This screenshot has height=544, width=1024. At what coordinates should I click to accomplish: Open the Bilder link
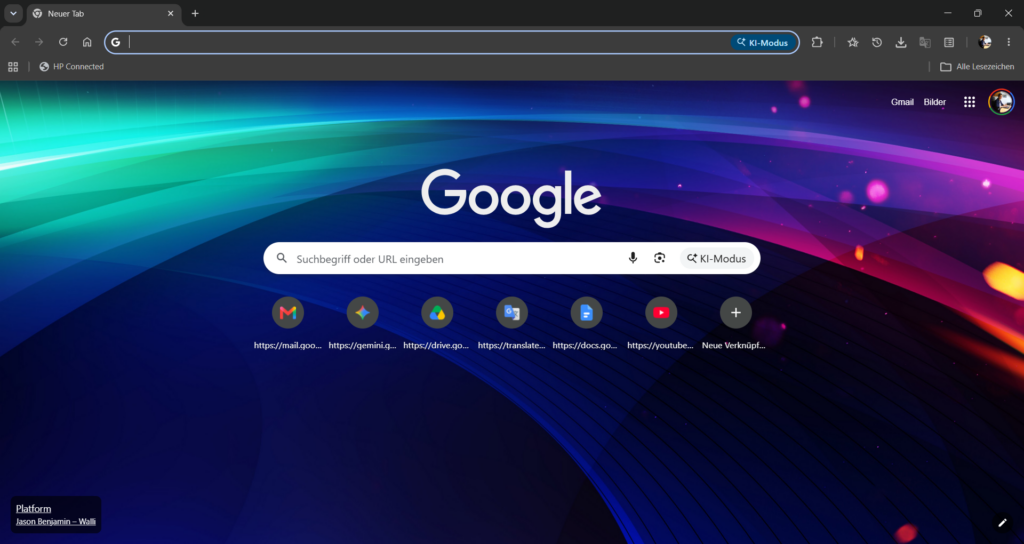point(935,102)
